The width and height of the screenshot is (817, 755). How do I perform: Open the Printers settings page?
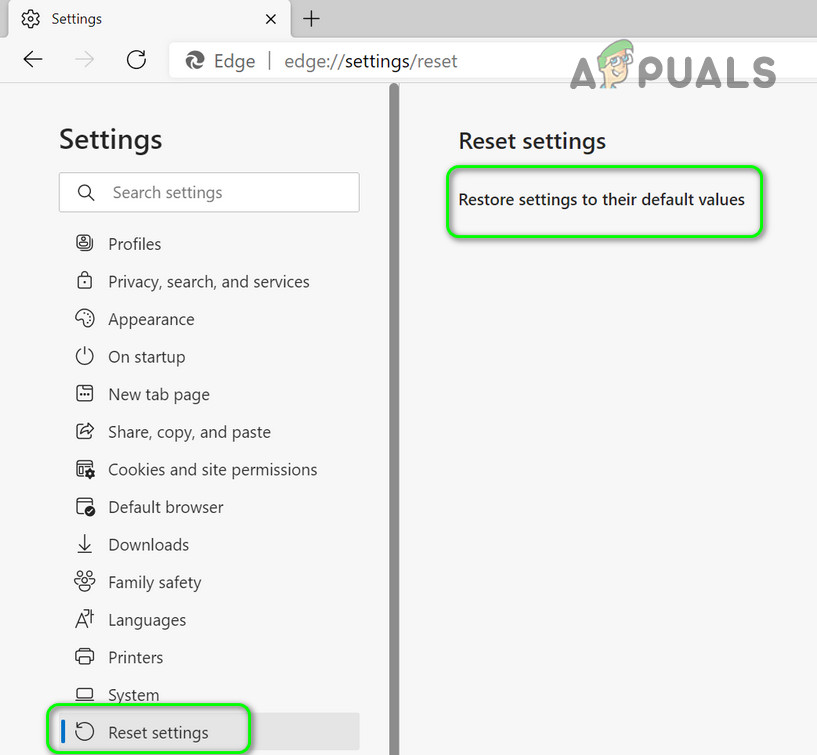[x=119, y=657]
